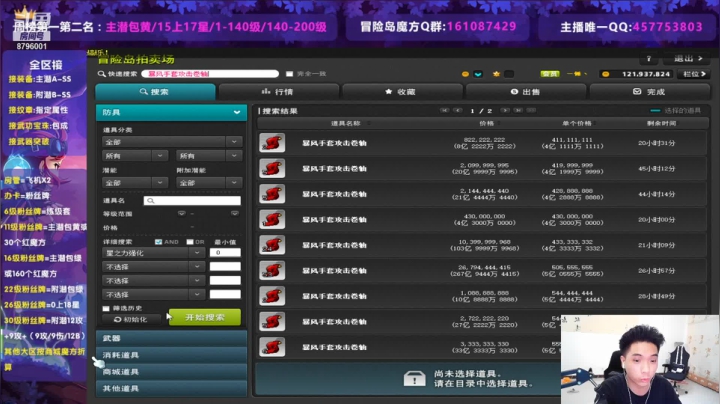720x404 pixels.
Task: Sort by the 剩余时间 column header
Action: click(x=661, y=123)
